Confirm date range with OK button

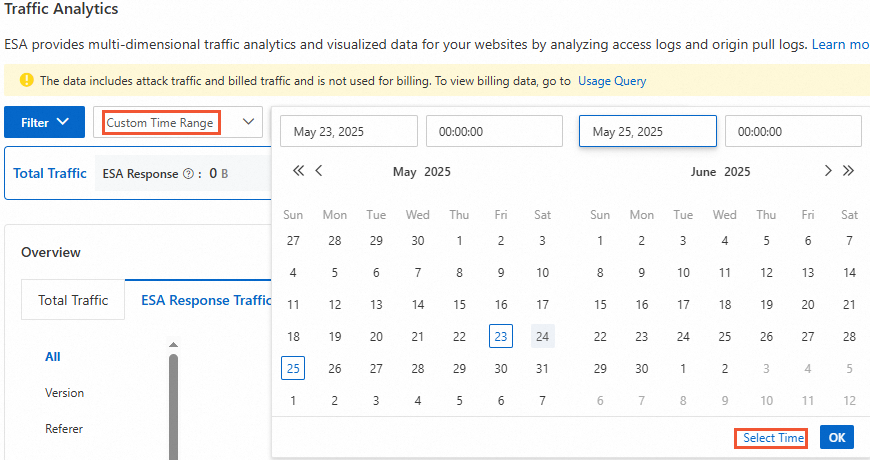tap(836, 438)
